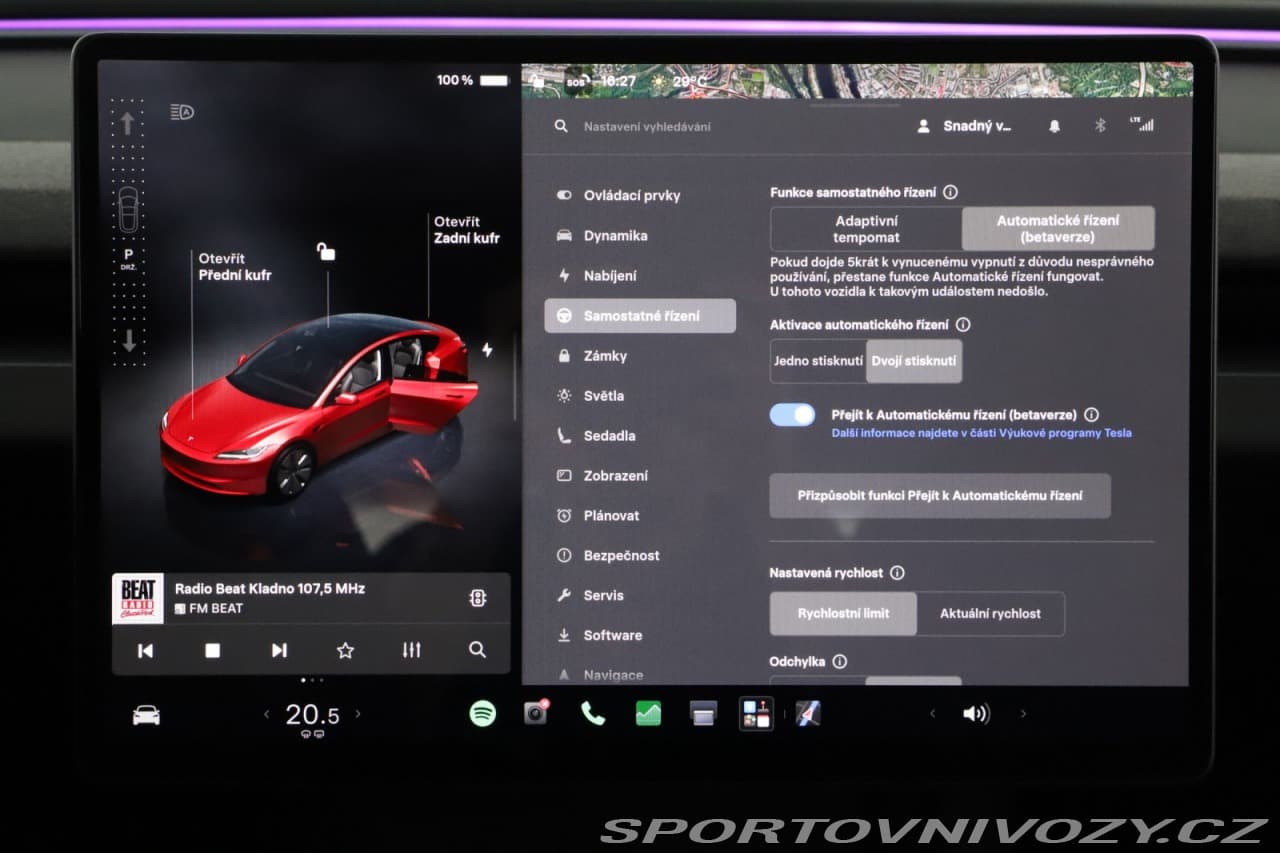Image resolution: width=1280 pixels, height=853 pixels.
Task: Show info for Aktivace automatického řízení
Action: (963, 325)
